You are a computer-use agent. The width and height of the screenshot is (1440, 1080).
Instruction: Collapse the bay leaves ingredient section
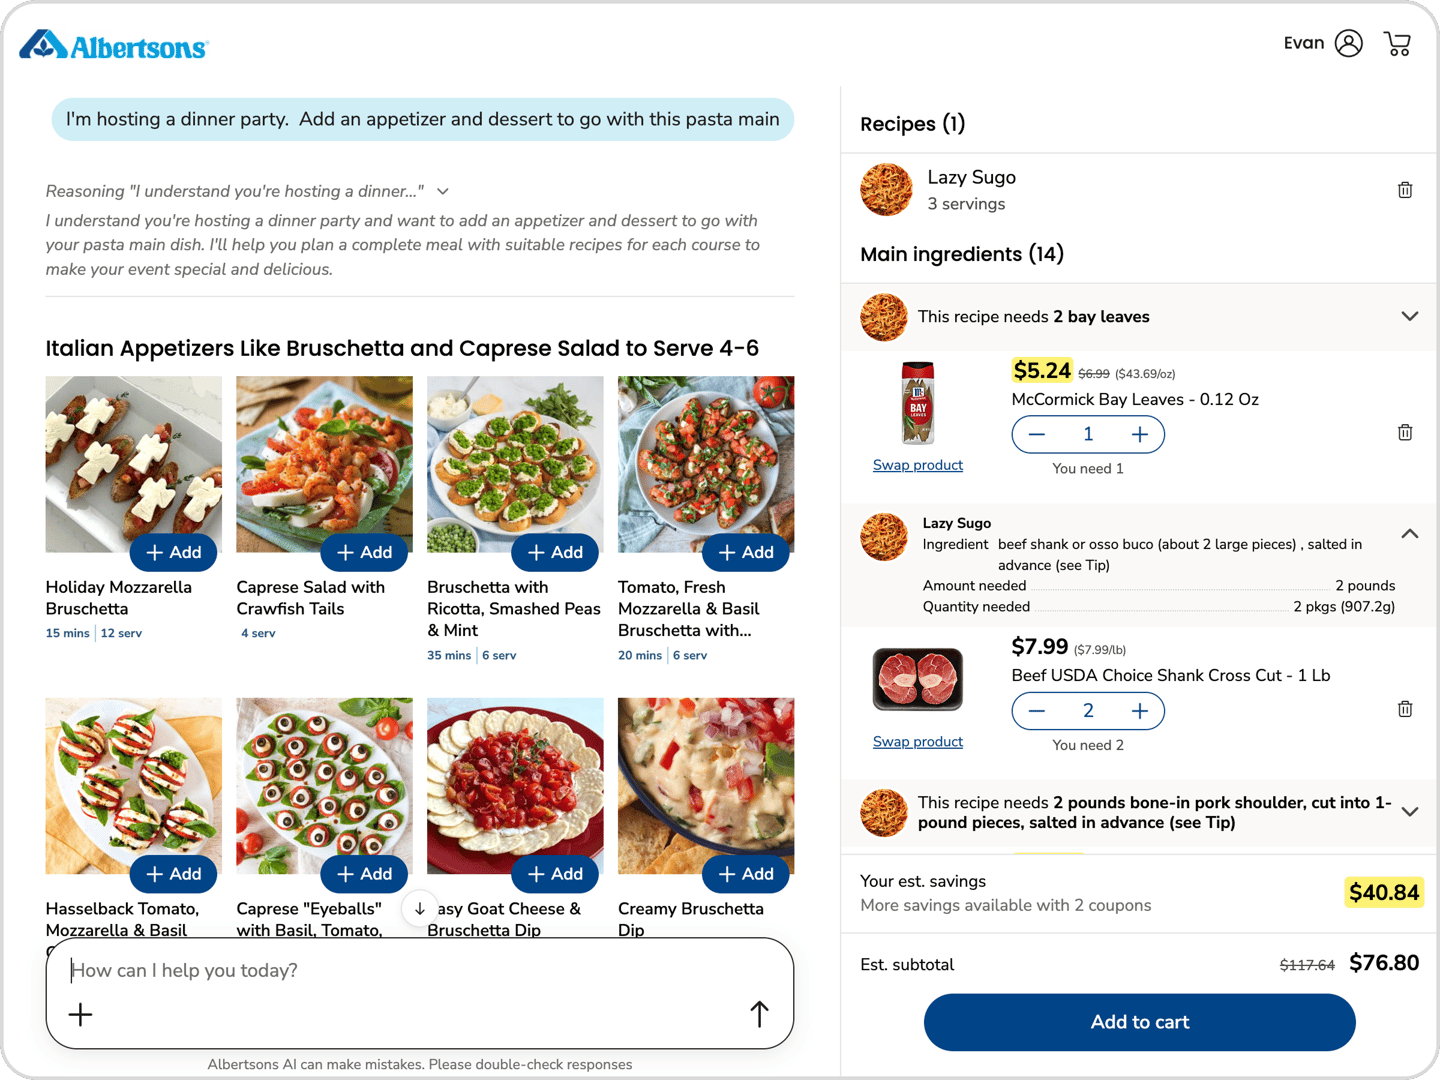point(1410,316)
